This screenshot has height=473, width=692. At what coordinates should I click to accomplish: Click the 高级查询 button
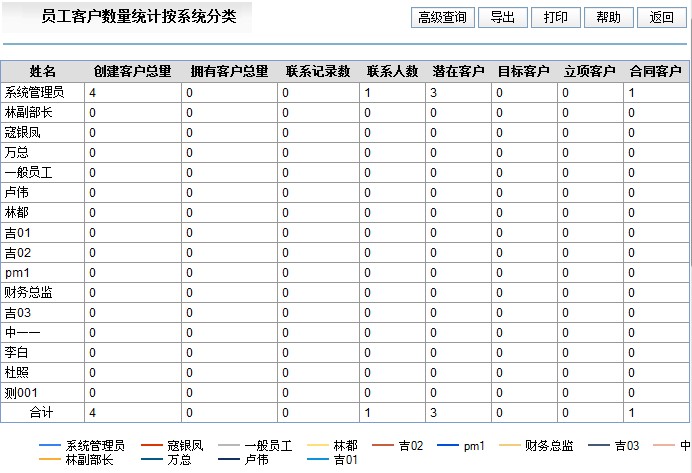pyautogui.click(x=443, y=18)
